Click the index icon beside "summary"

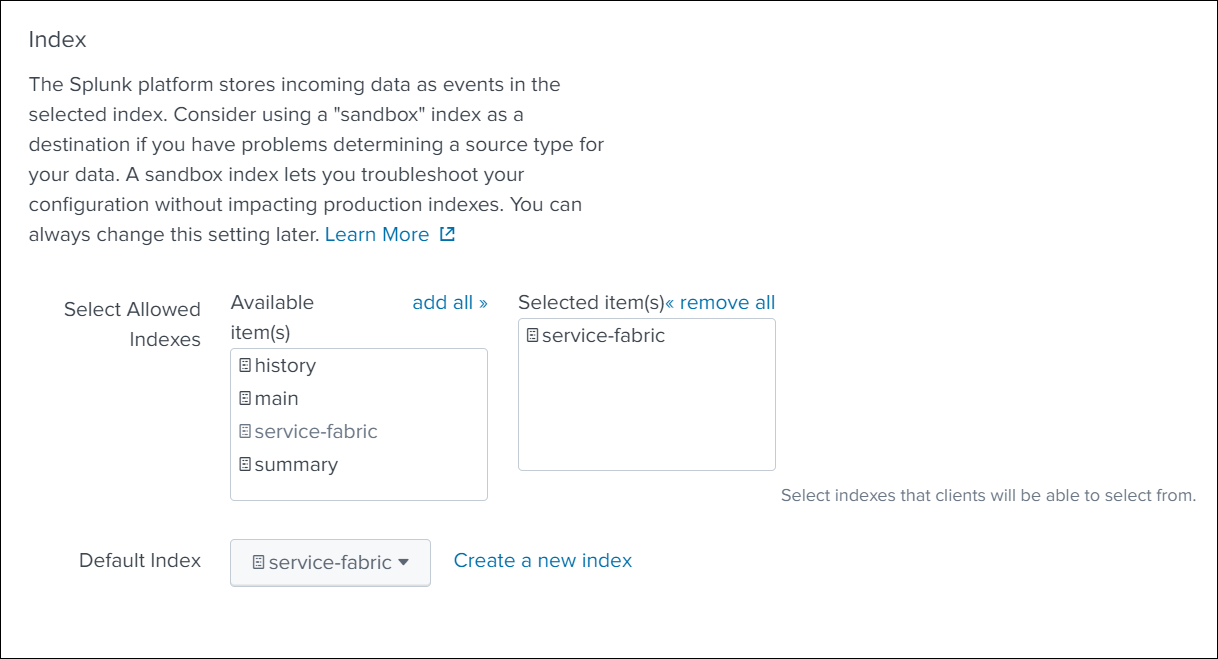pos(245,465)
